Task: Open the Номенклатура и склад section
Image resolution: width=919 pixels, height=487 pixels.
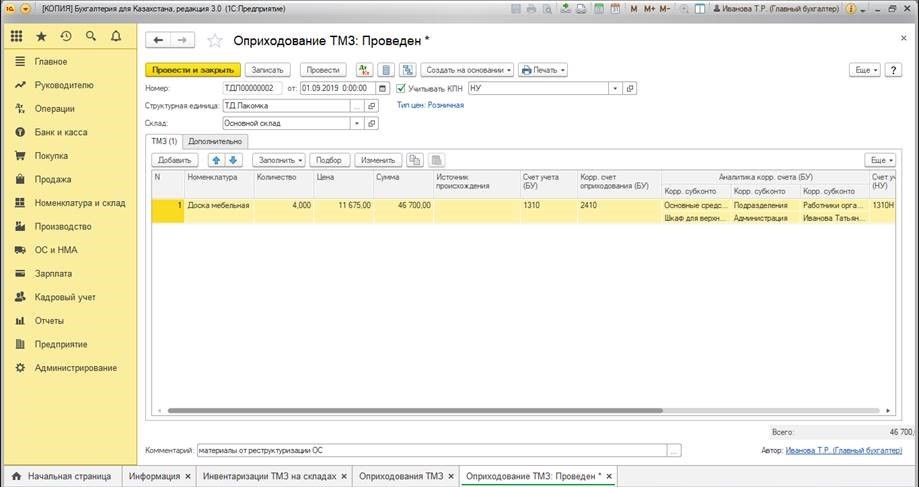Action: [80, 203]
